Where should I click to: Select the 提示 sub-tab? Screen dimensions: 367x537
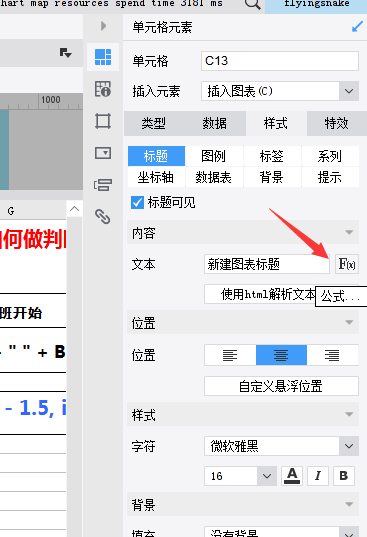330,177
